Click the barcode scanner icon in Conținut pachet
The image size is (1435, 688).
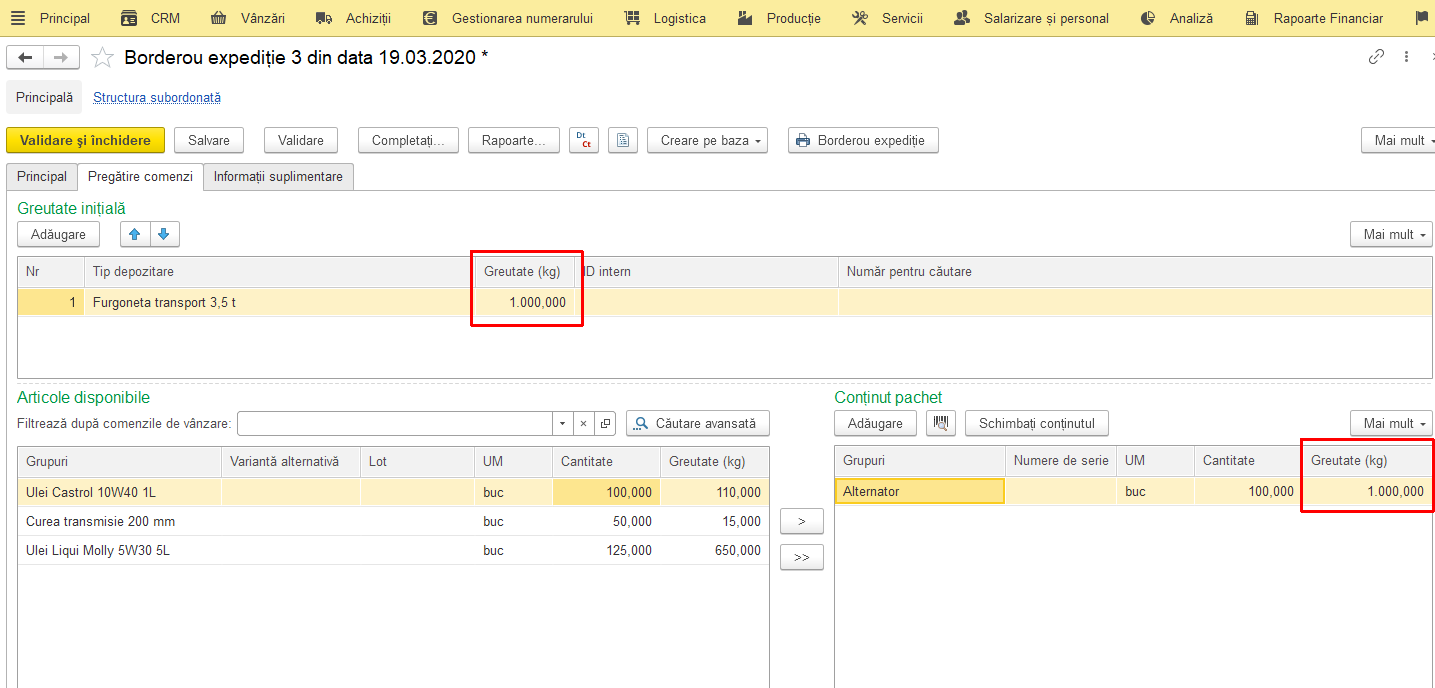click(941, 423)
